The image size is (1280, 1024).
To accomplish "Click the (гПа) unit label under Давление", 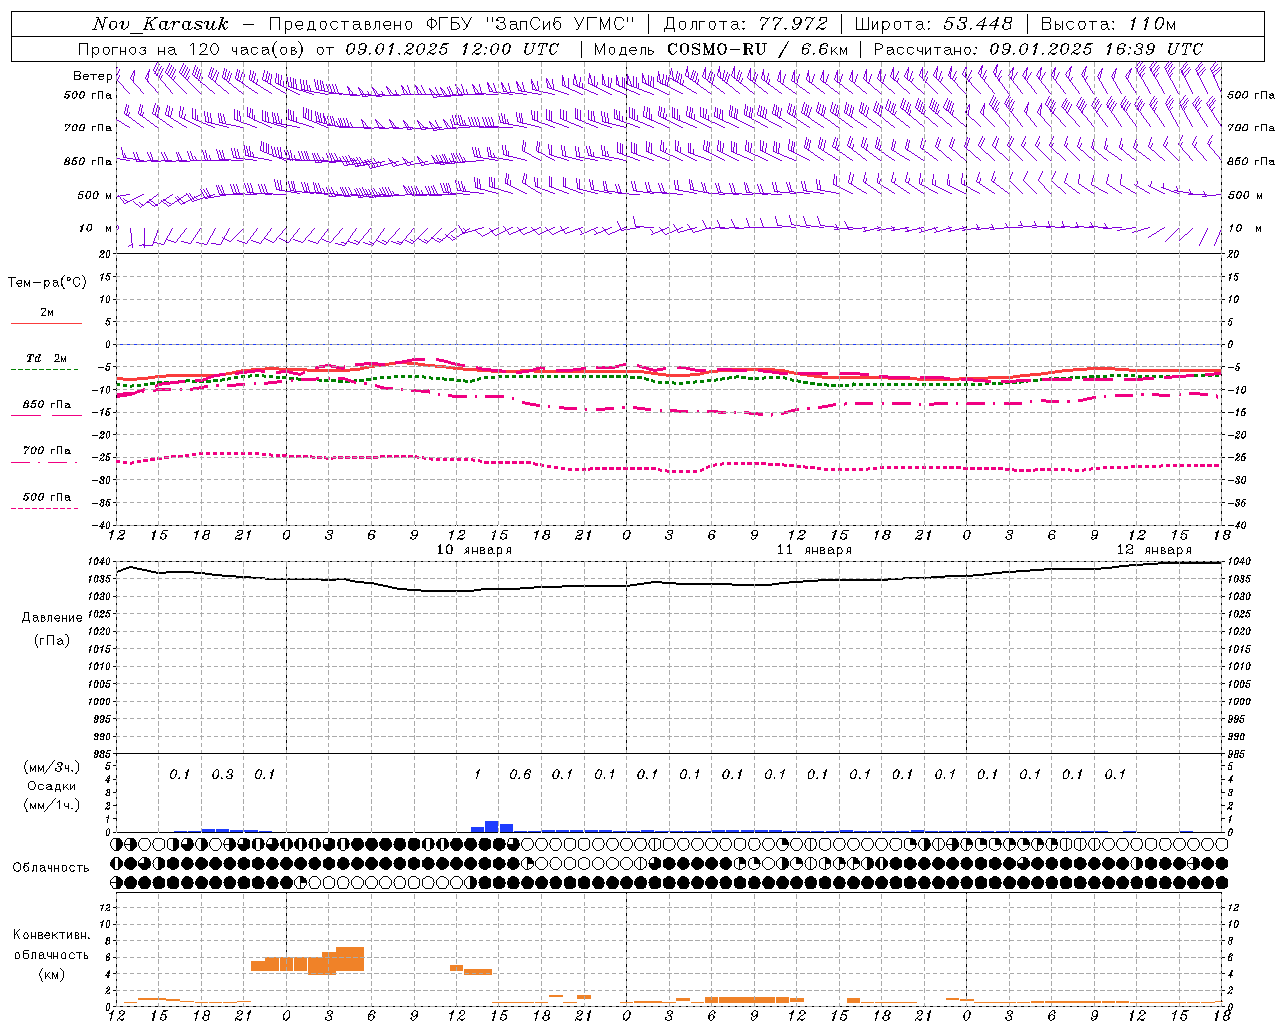I will pos(52,640).
